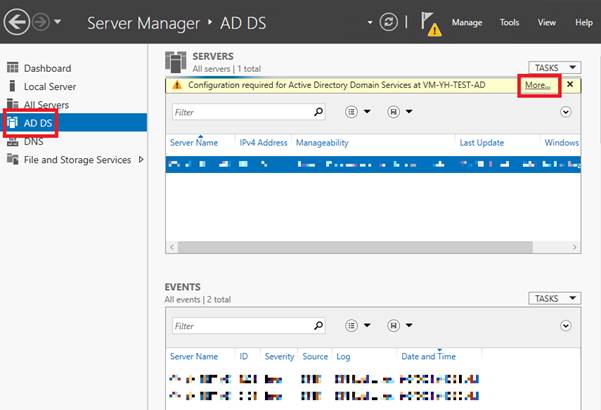Select Dashboard in the sidebar
Screen dimensions: 601x410
coord(48,68)
